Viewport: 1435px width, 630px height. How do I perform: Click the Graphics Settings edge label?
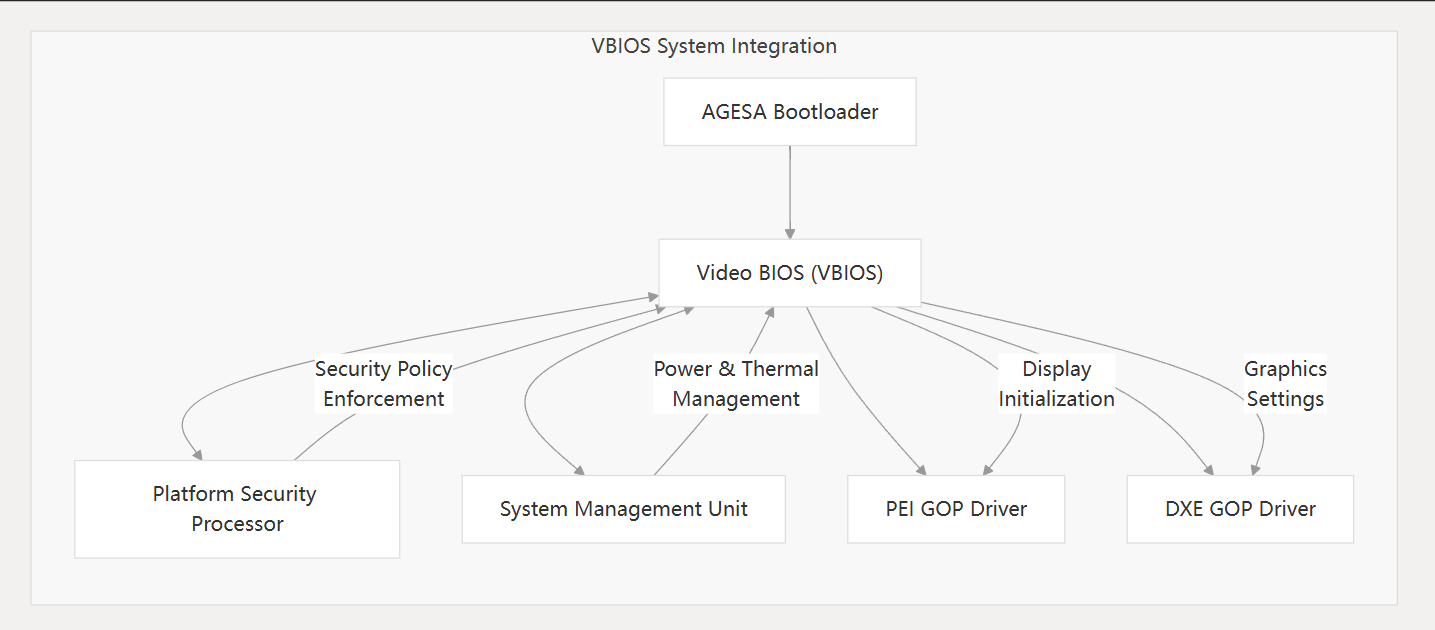click(1285, 383)
